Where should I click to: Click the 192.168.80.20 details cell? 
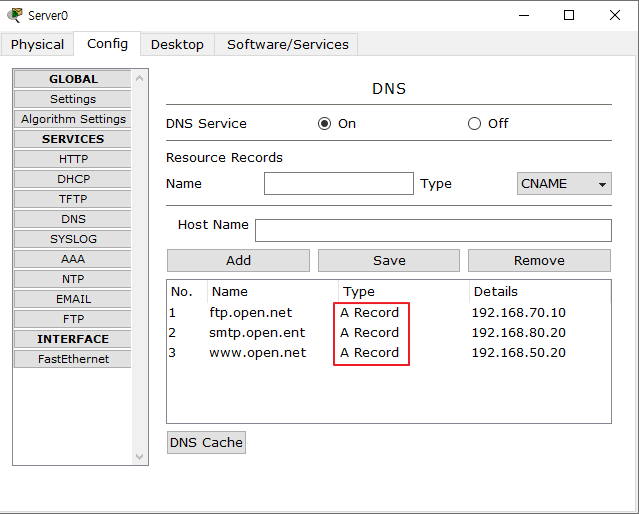tap(518, 333)
